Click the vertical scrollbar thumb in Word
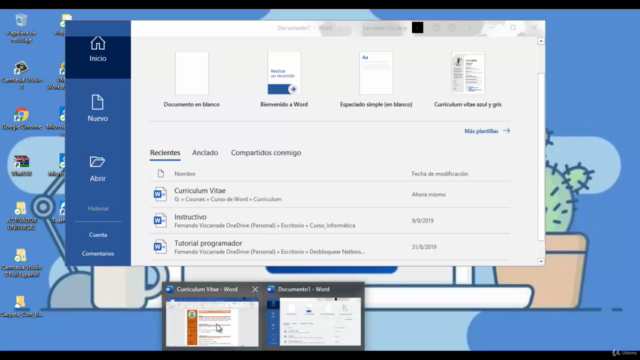 pos(541,157)
